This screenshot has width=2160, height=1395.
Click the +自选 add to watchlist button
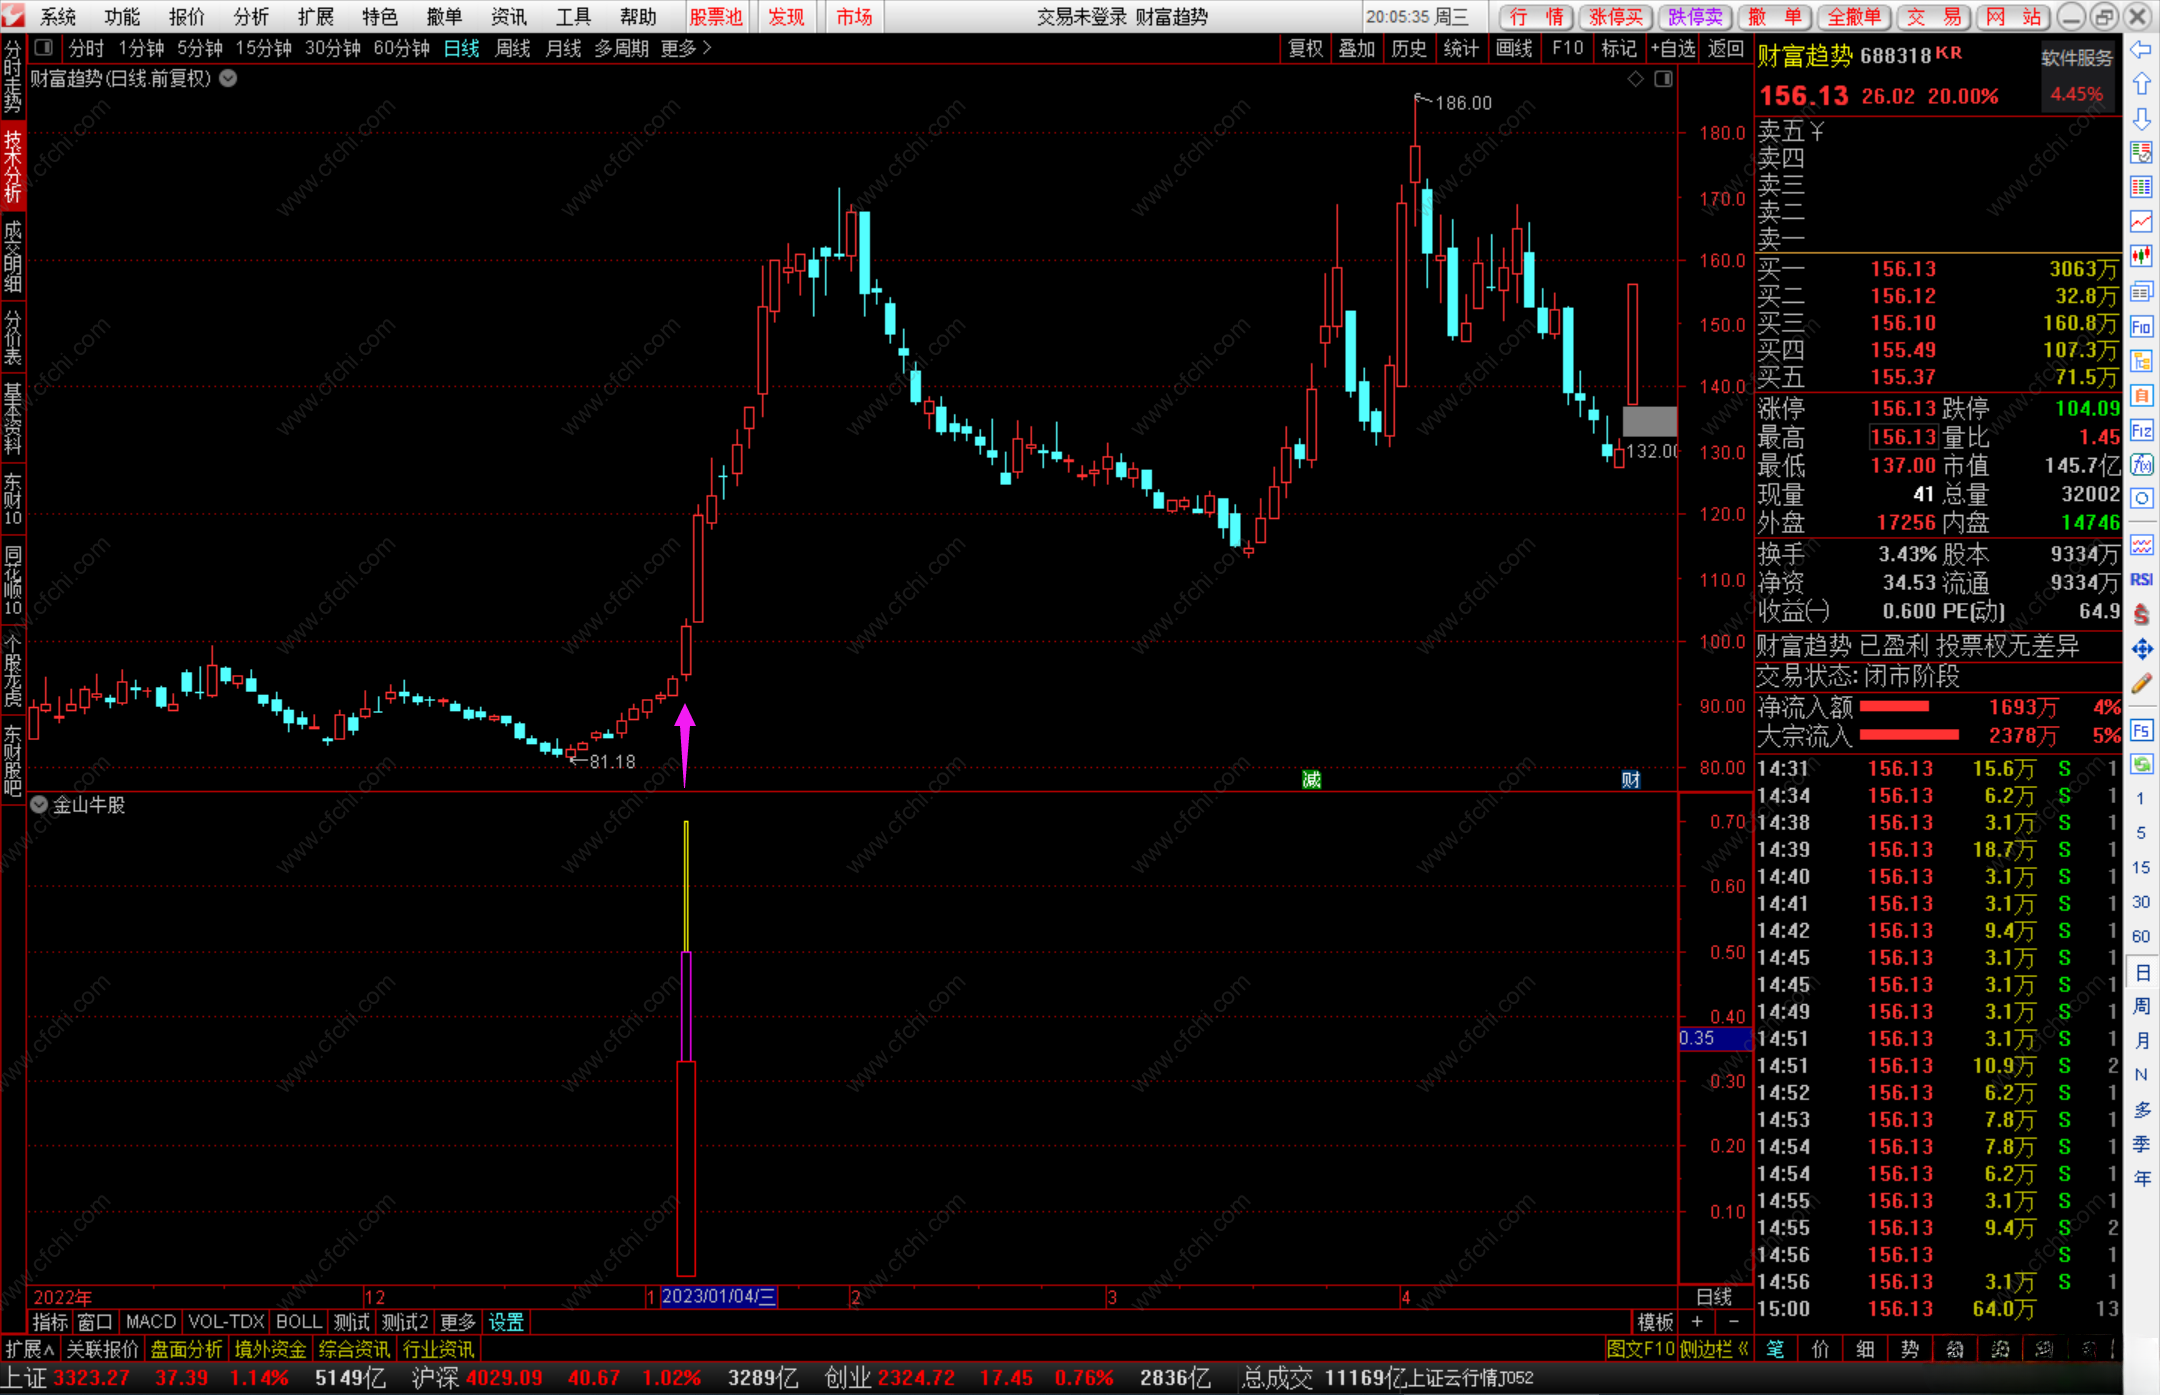[x=1673, y=48]
